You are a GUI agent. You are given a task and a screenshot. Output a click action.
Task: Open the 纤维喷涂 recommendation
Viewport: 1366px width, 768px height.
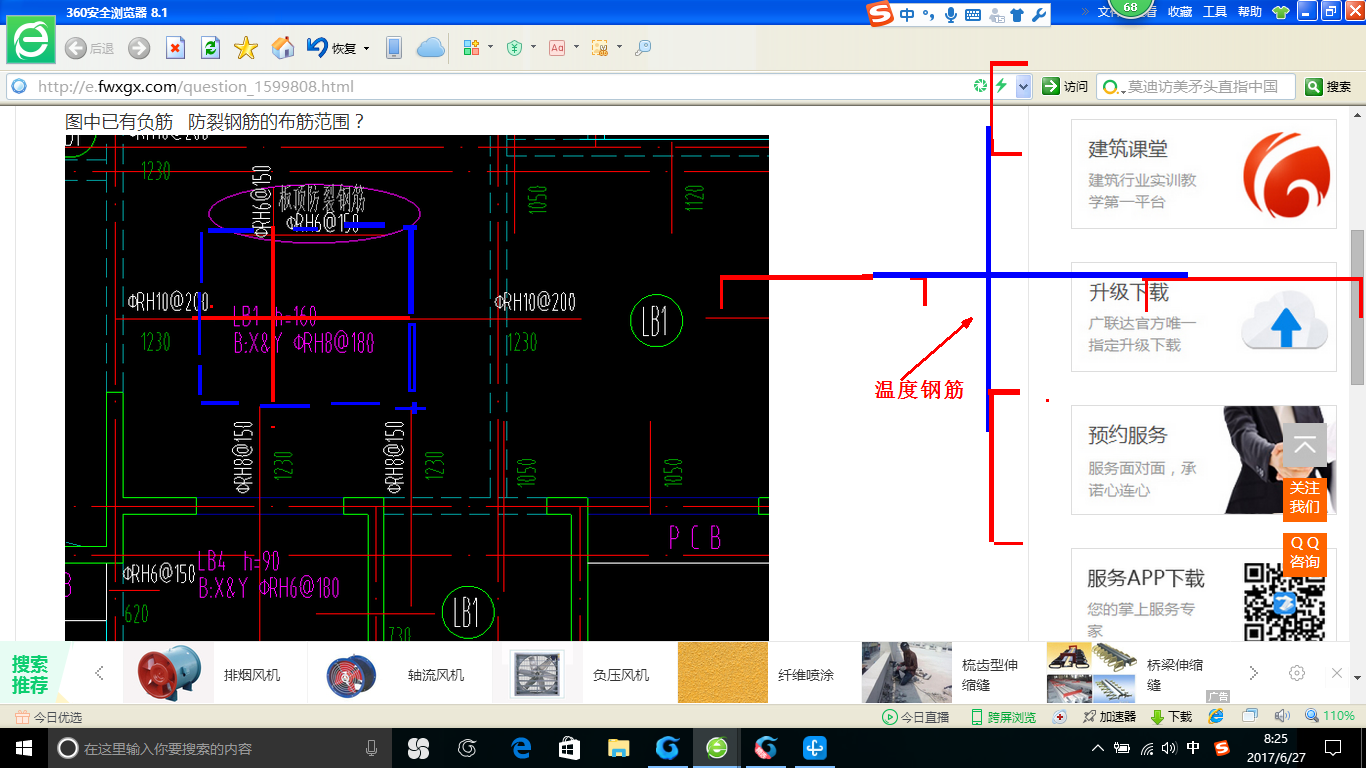point(770,675)
